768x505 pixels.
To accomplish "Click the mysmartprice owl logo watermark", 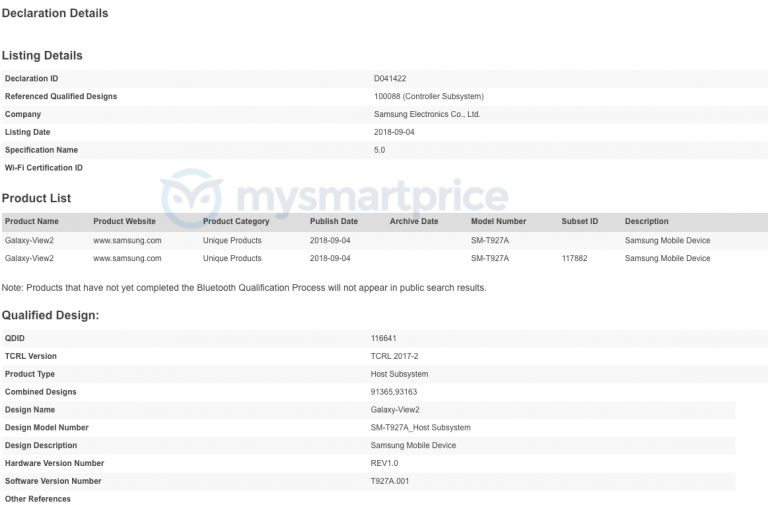I will click(x=192, y=198).
